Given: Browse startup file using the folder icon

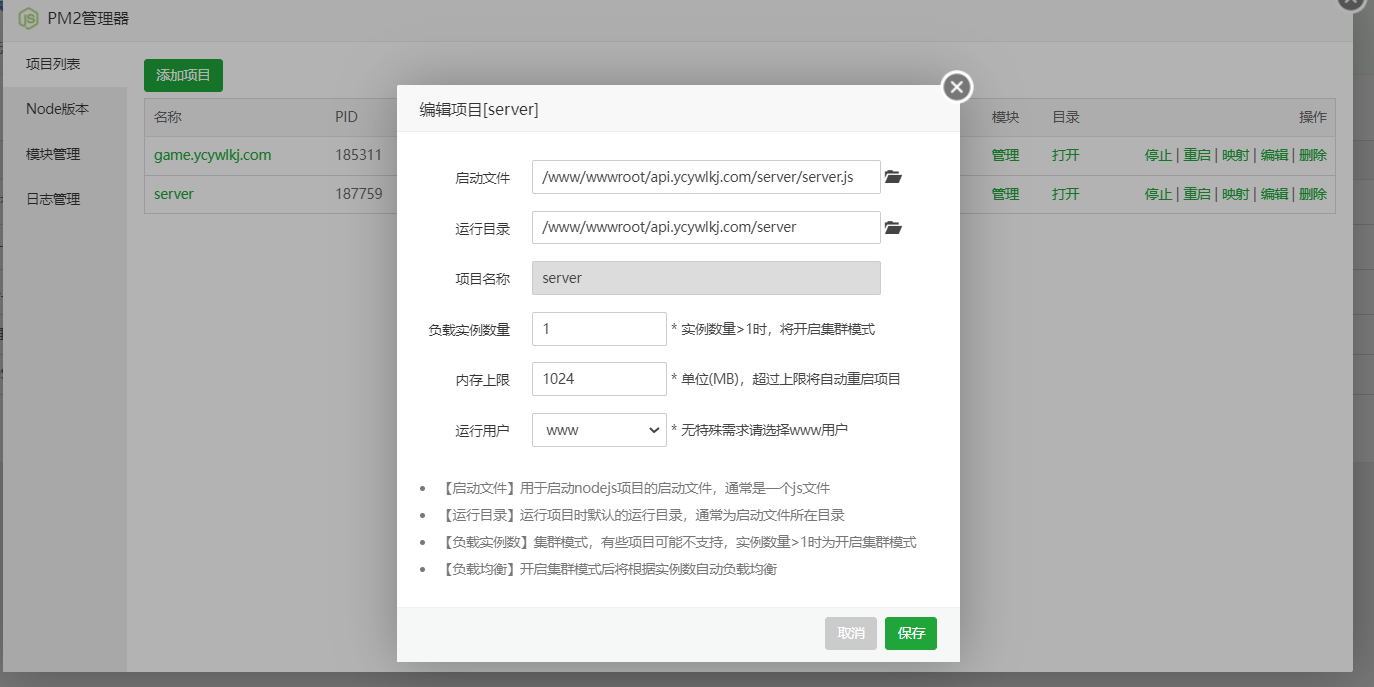Looking at the screenshot, I should [x=893, y=177].
